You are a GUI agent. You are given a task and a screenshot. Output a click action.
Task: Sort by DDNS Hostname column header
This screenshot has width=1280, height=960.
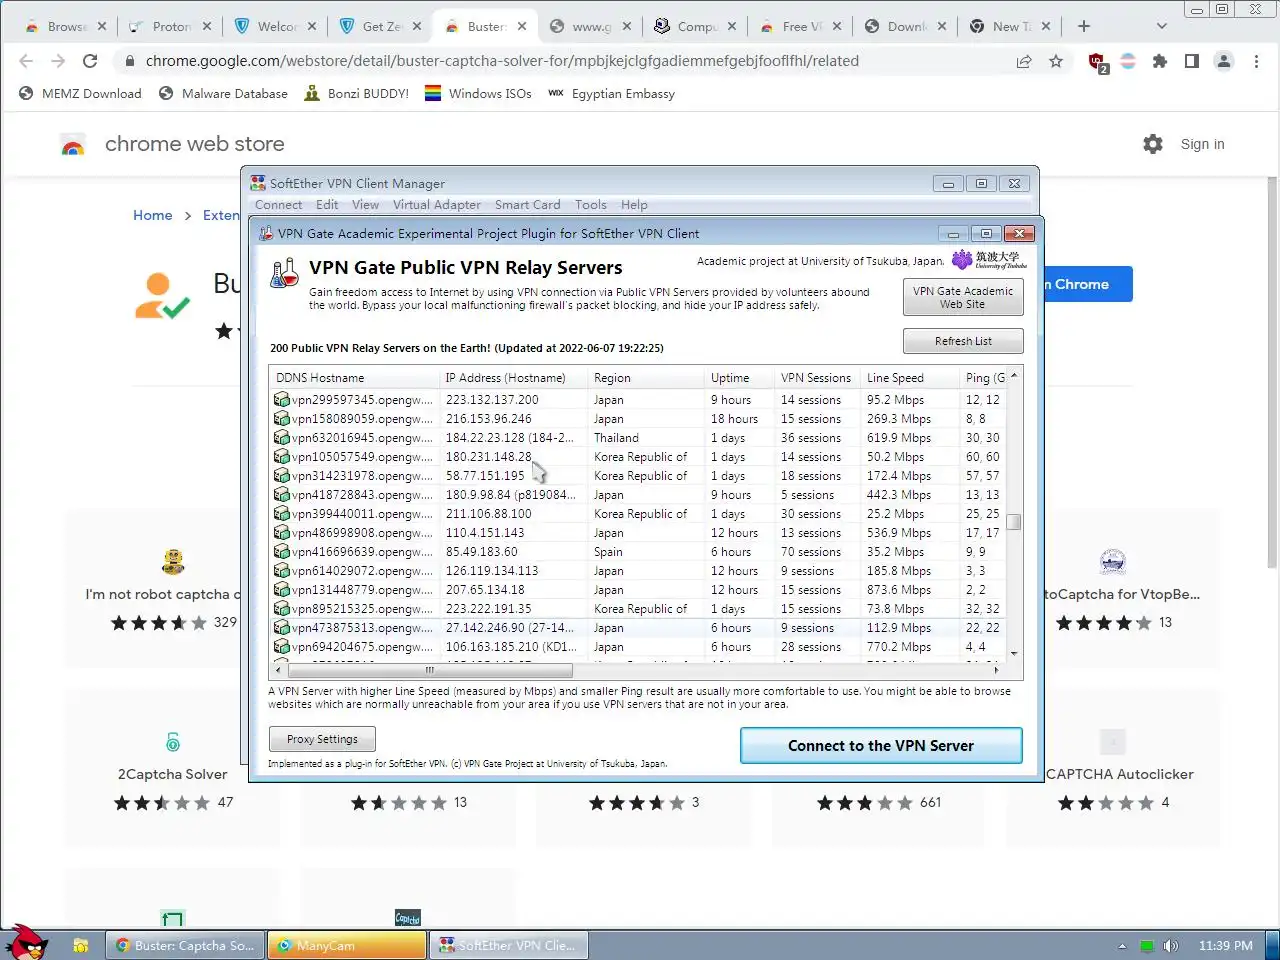click(x=354, y=377)
